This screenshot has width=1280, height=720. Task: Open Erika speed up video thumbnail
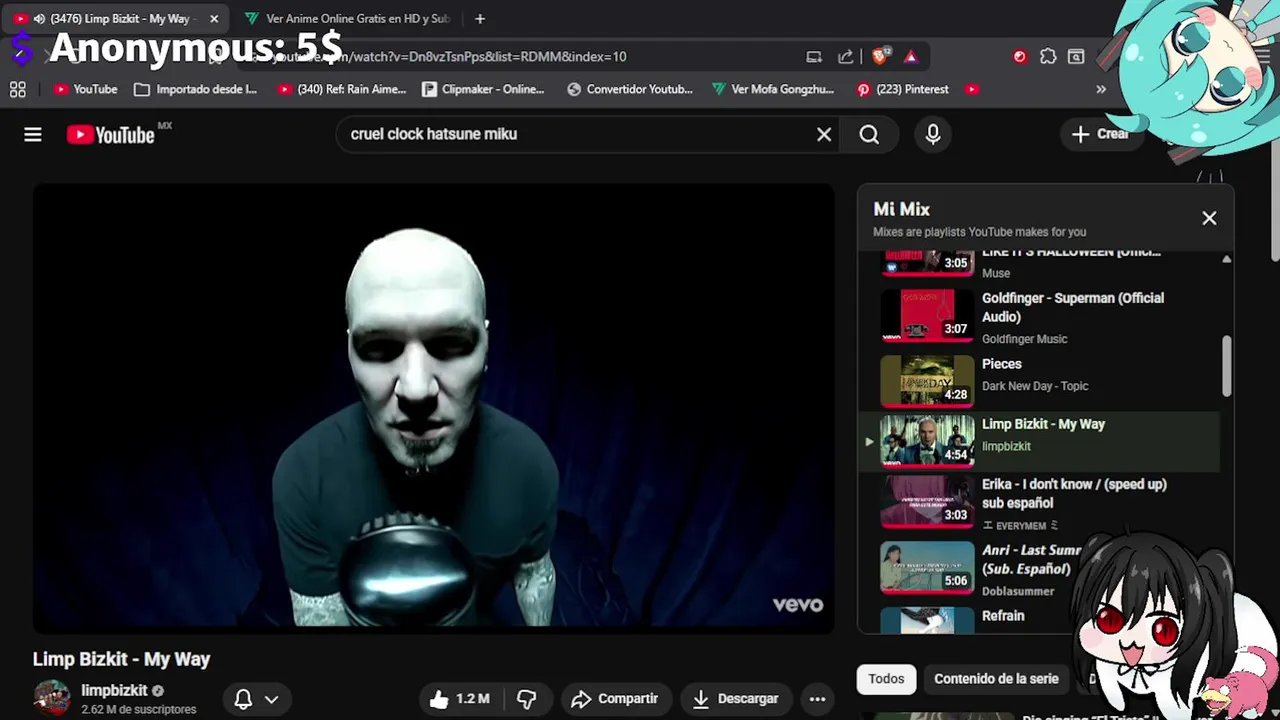coord(927,501)
